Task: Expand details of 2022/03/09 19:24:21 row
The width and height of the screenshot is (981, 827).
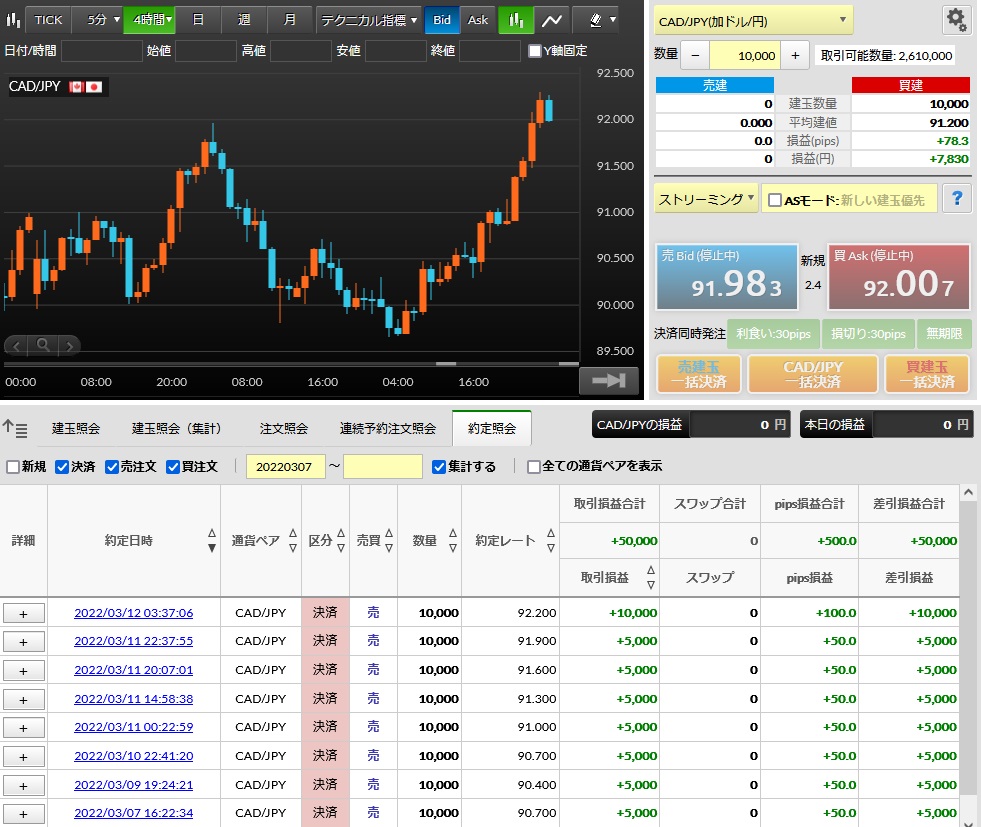Action: pos(24,786)
